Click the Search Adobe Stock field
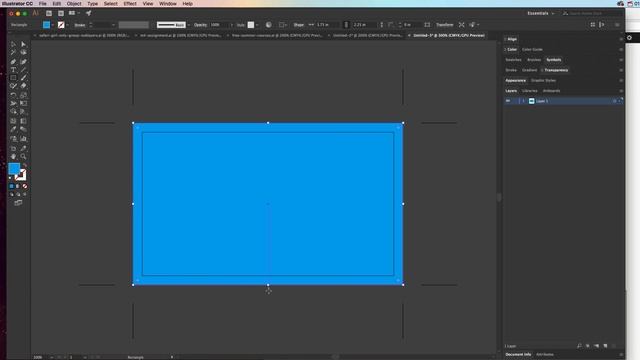 coord(590,13)
